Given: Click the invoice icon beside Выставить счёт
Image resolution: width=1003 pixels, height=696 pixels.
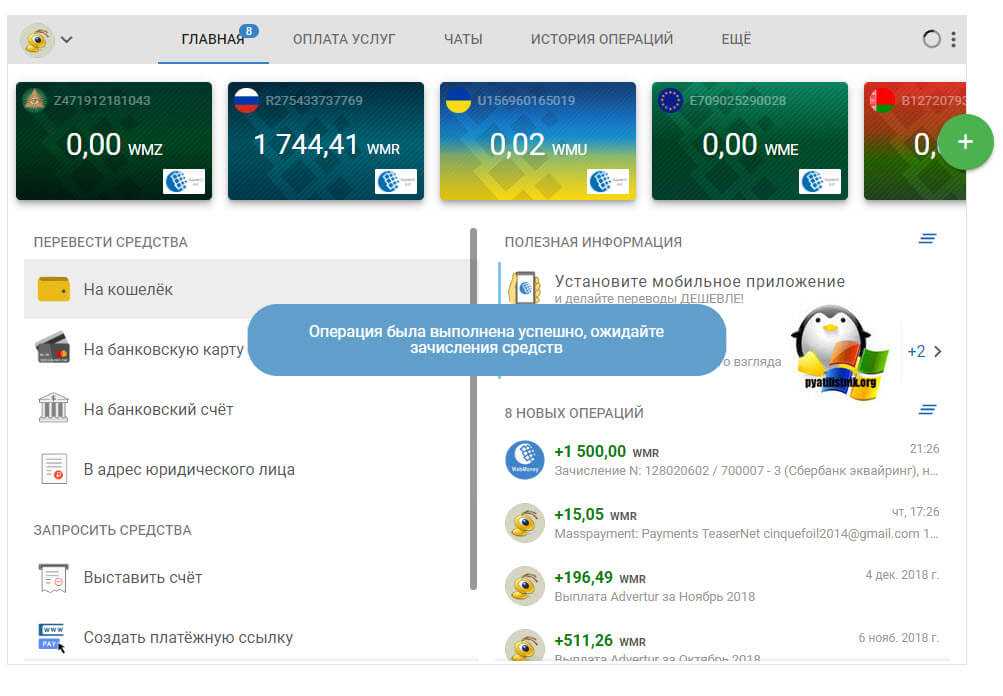Looking at the screenshot, I should [x=53, y=577].
